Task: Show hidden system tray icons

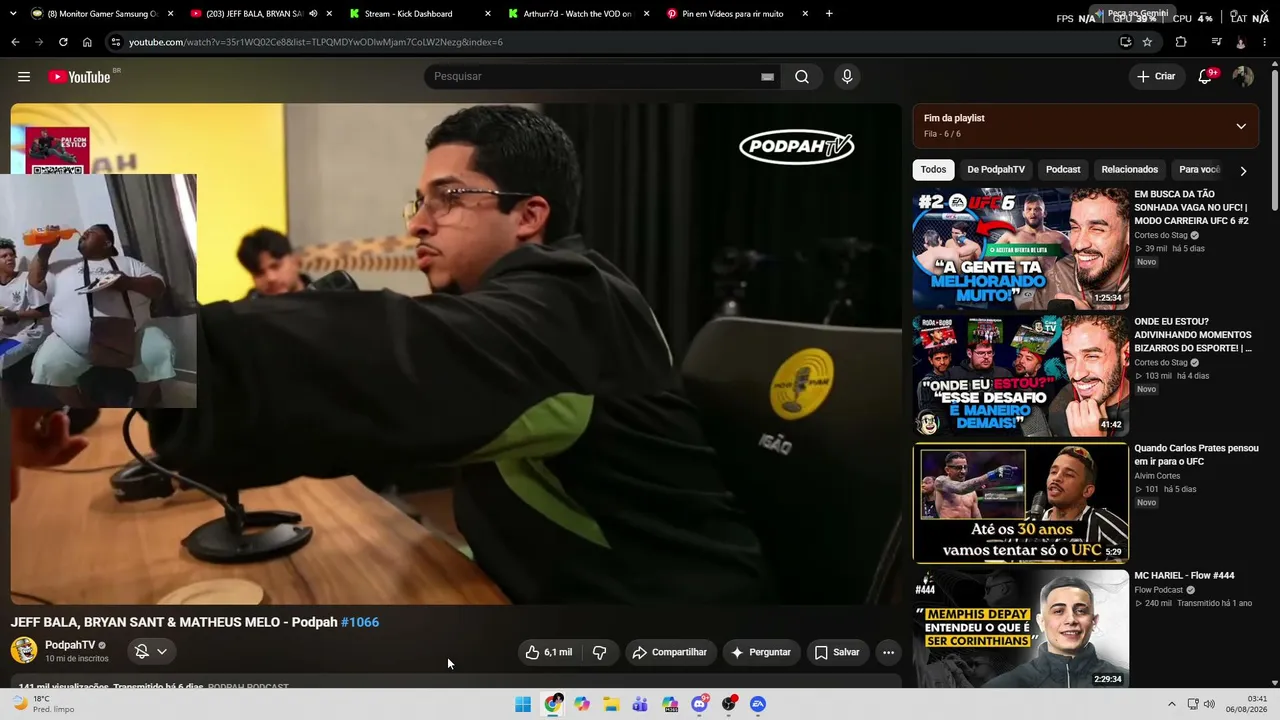Action: point(1172,704)
